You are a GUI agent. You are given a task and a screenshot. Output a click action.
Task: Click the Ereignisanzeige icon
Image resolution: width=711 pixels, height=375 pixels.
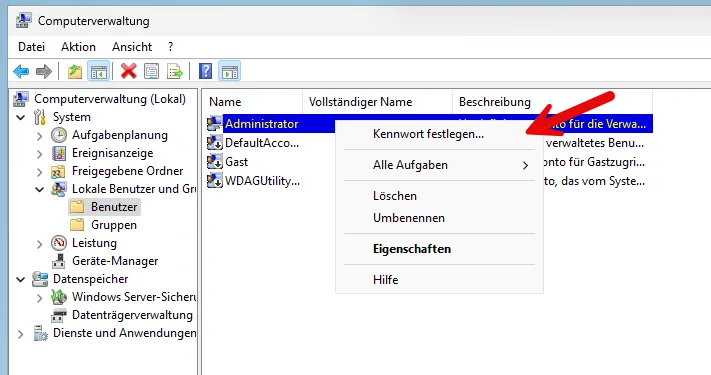[x=59, y=153]
